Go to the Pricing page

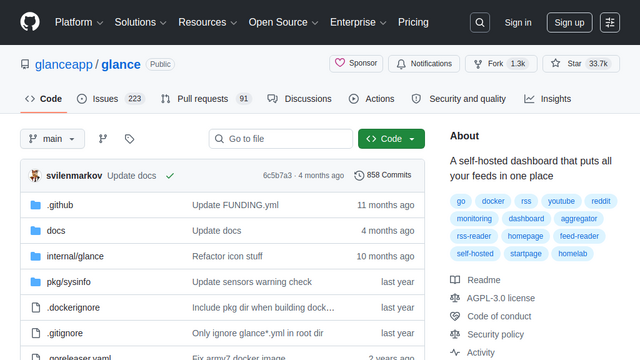tap(413, 22)
